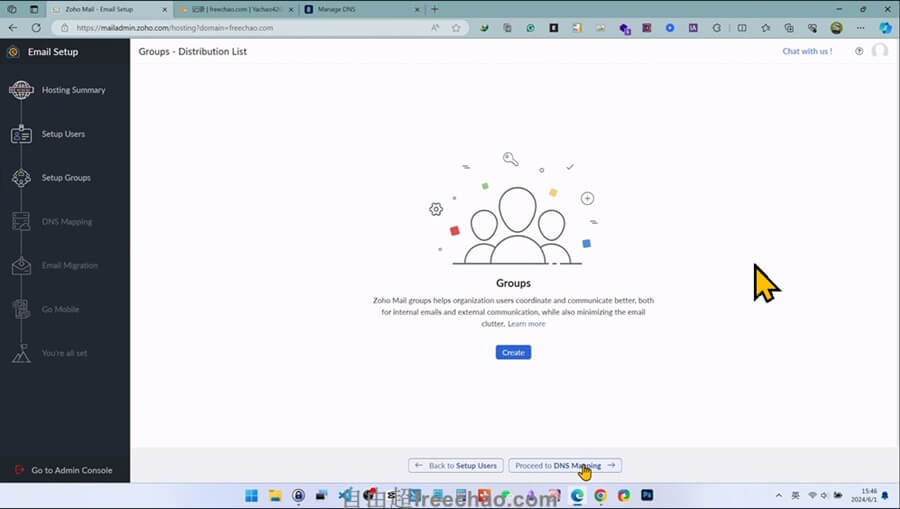
Task: Click the Email Setup logo icon
Action: click(13, 52)
